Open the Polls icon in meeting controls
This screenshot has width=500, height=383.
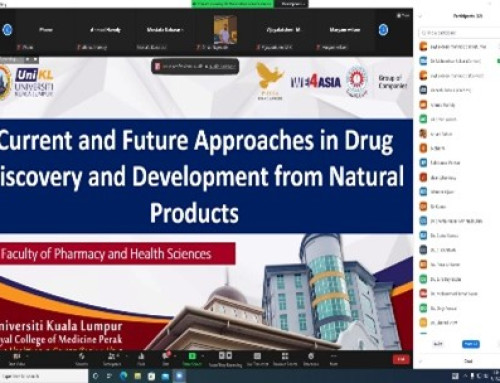[x=141, y=357]
